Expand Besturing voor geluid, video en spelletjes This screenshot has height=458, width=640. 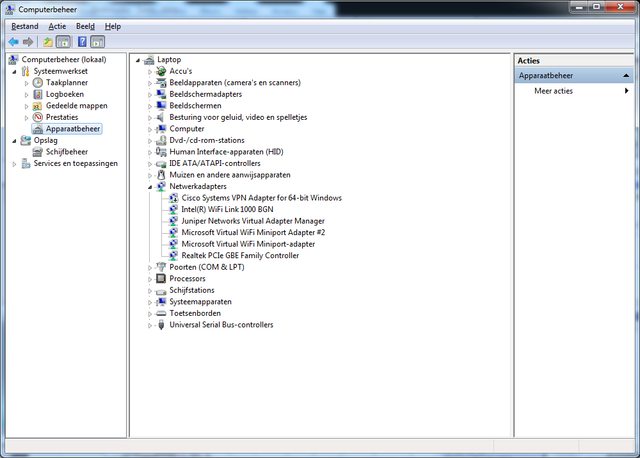150,118
